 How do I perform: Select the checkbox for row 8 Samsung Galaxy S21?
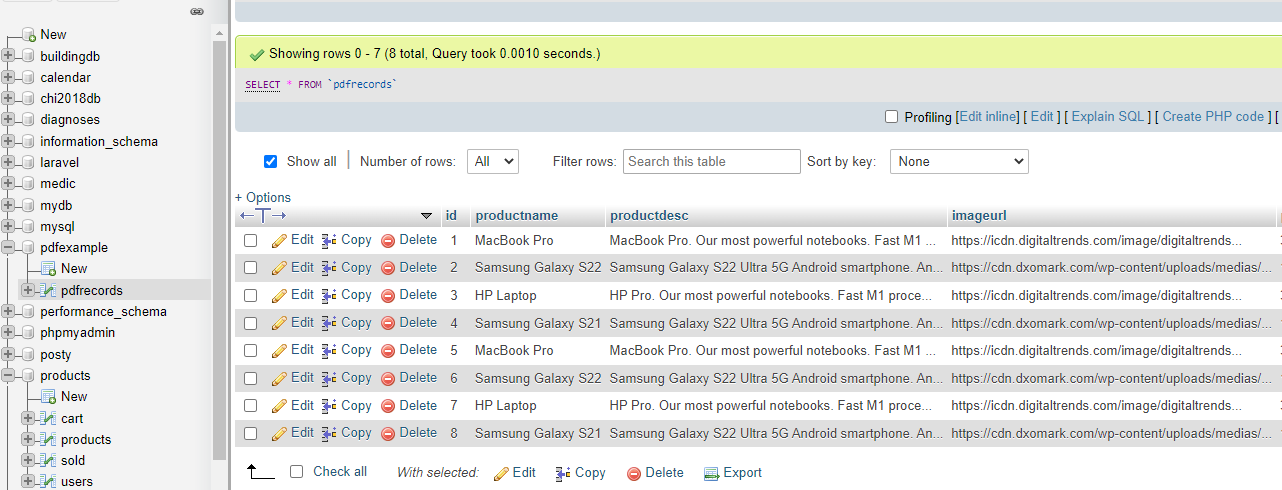[251, 433]
